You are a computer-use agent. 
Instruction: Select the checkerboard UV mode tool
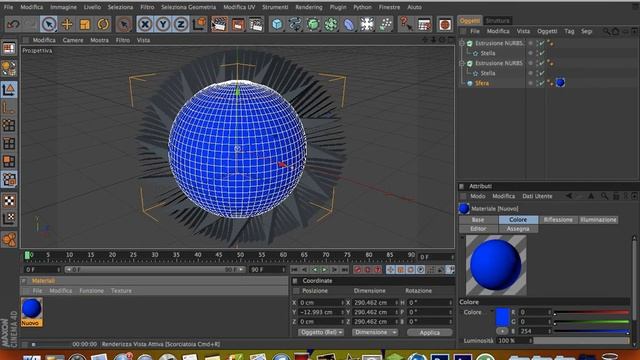pos(9,200)
